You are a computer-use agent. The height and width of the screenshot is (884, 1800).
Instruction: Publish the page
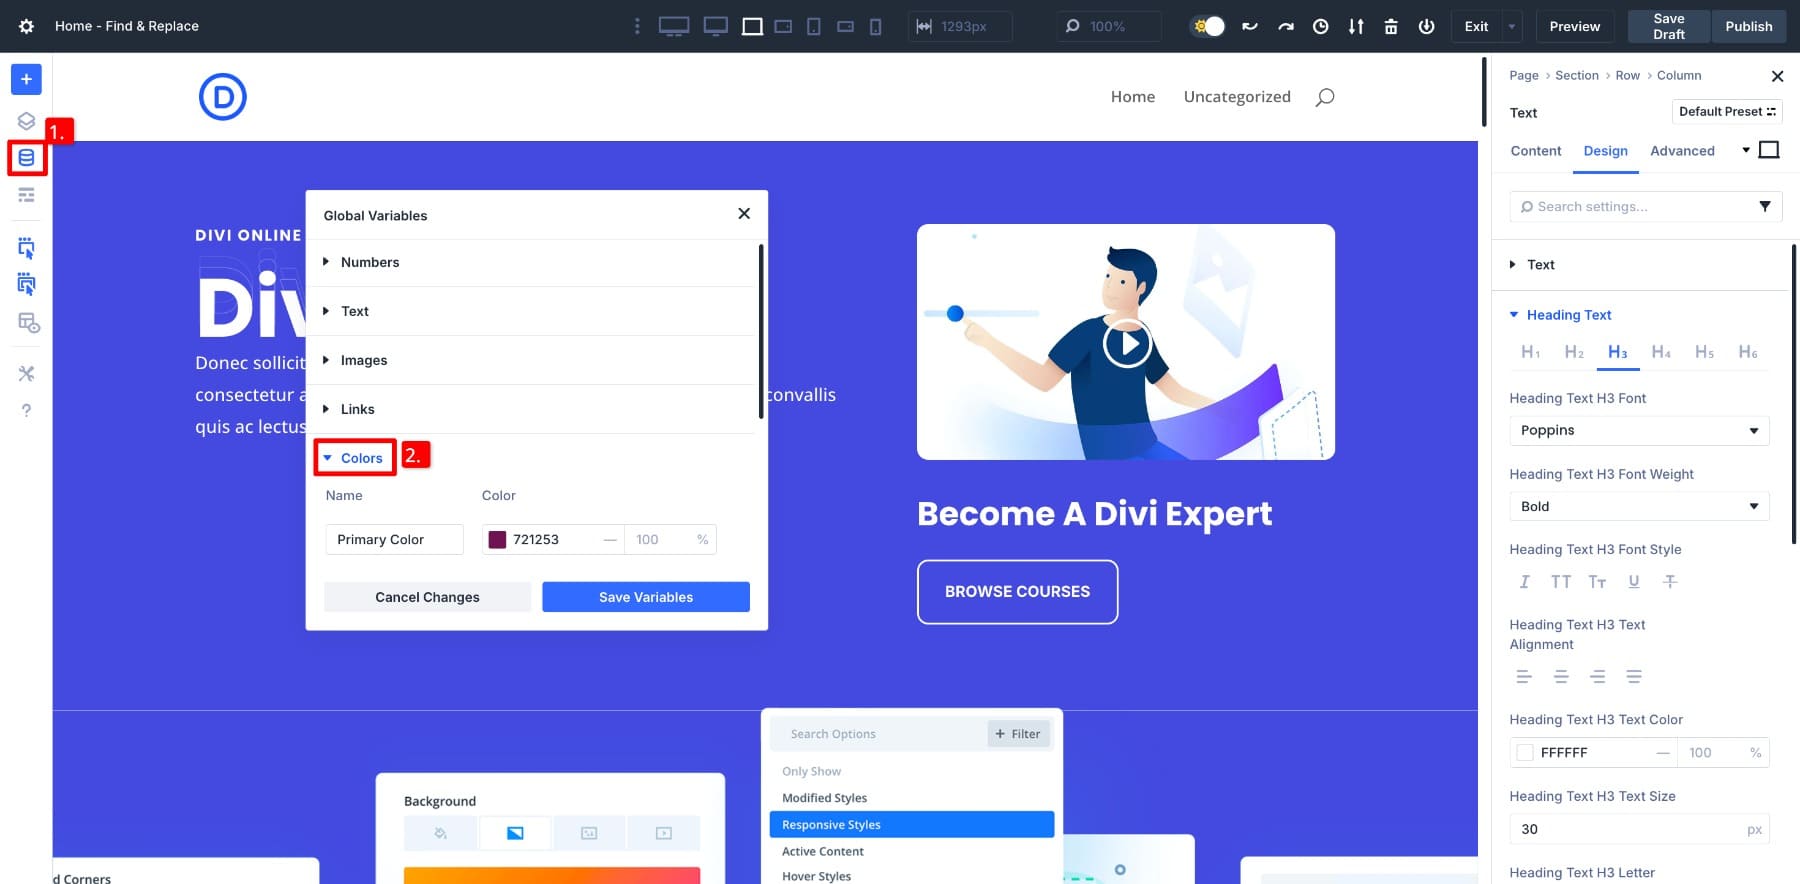click(x=1749, y=26)
